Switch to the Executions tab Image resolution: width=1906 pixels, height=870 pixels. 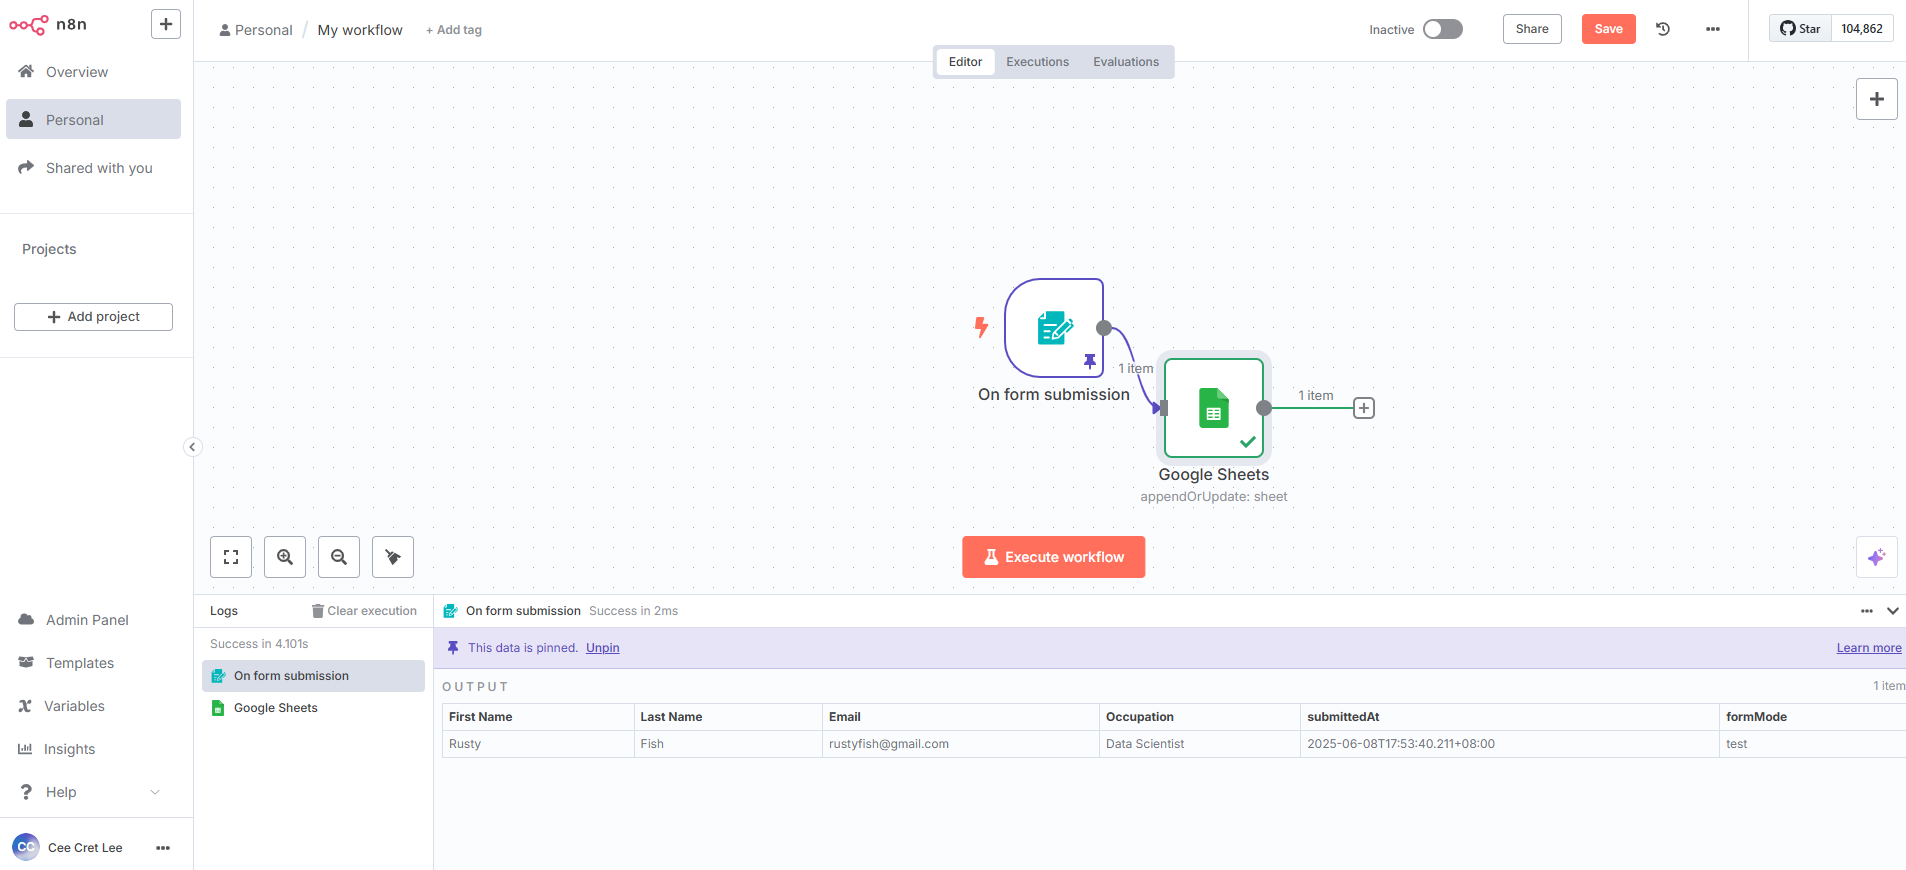(1037, 62)
